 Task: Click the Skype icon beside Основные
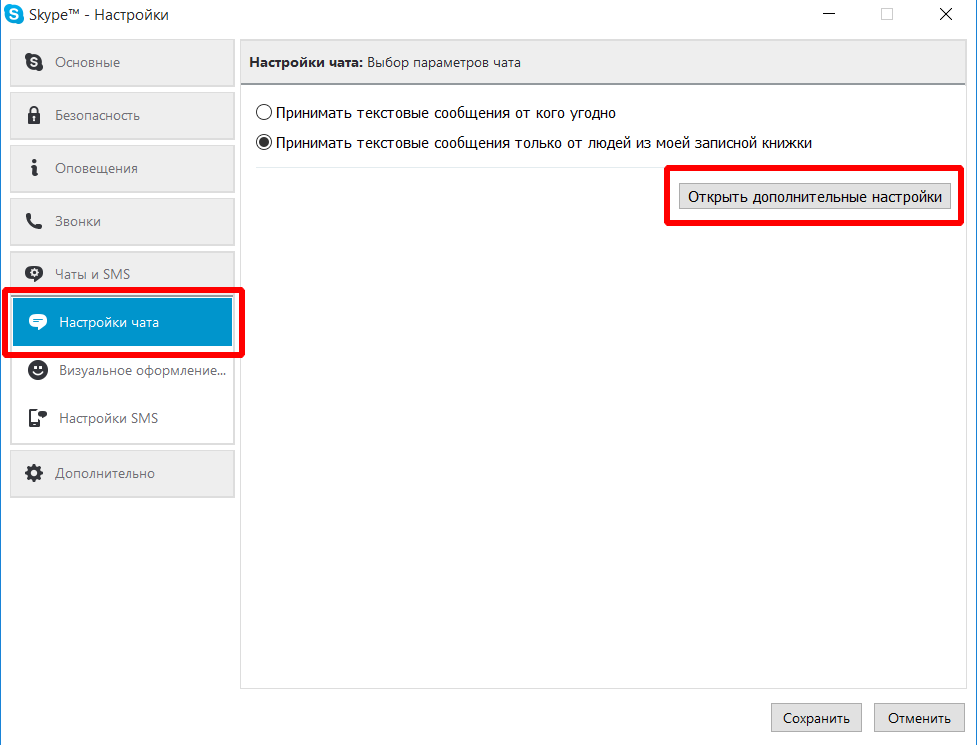34,63
